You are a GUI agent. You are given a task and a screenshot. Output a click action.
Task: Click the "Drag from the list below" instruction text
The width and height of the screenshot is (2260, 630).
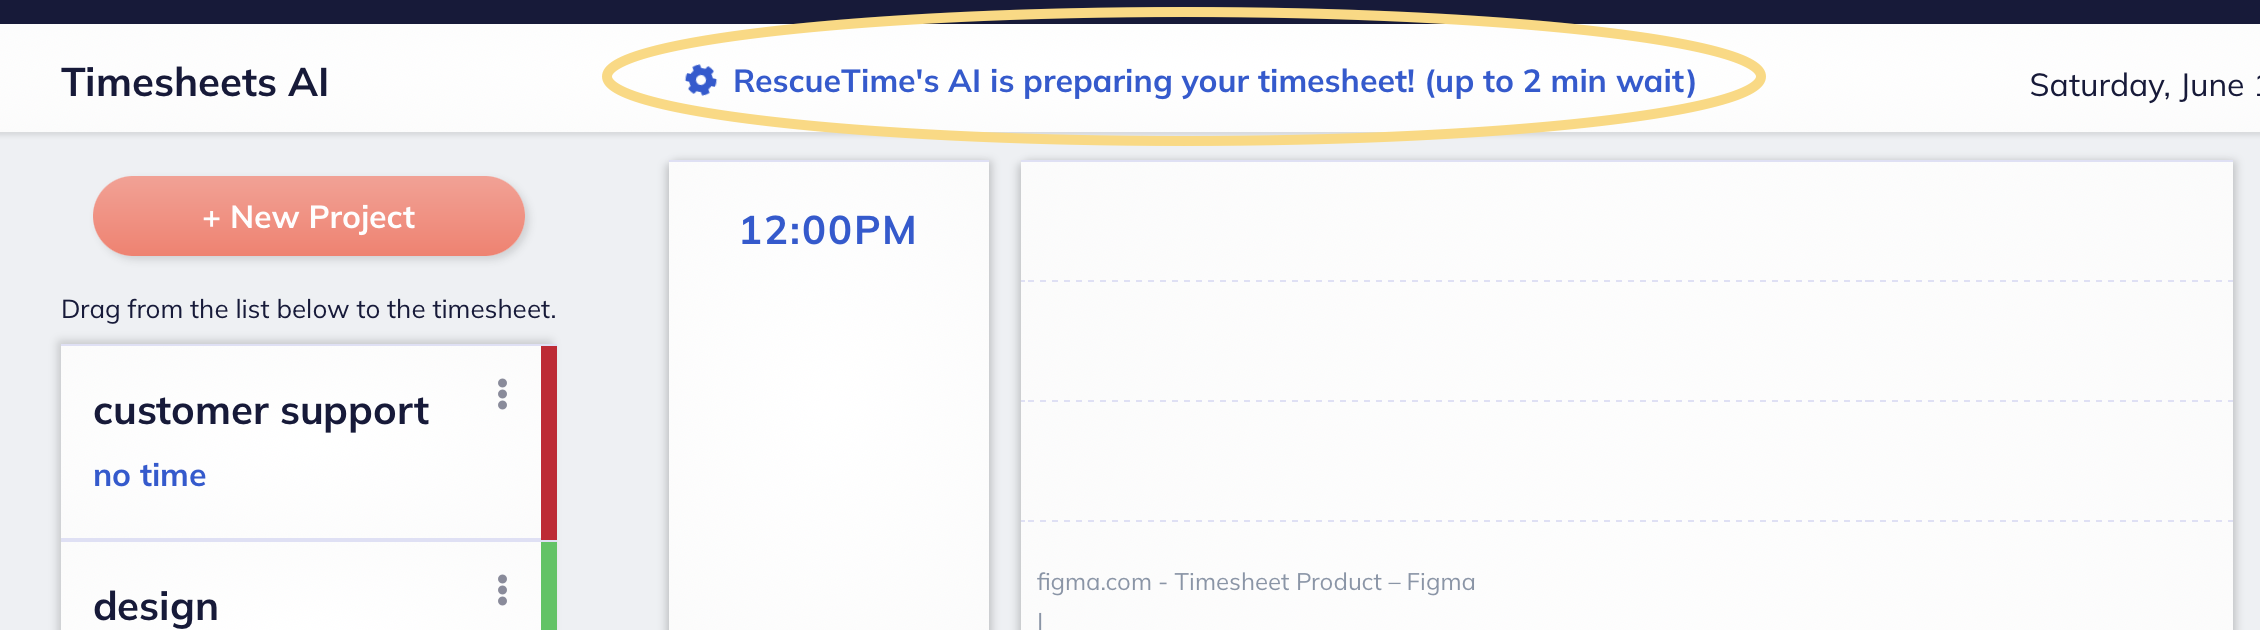coord(308,309)
